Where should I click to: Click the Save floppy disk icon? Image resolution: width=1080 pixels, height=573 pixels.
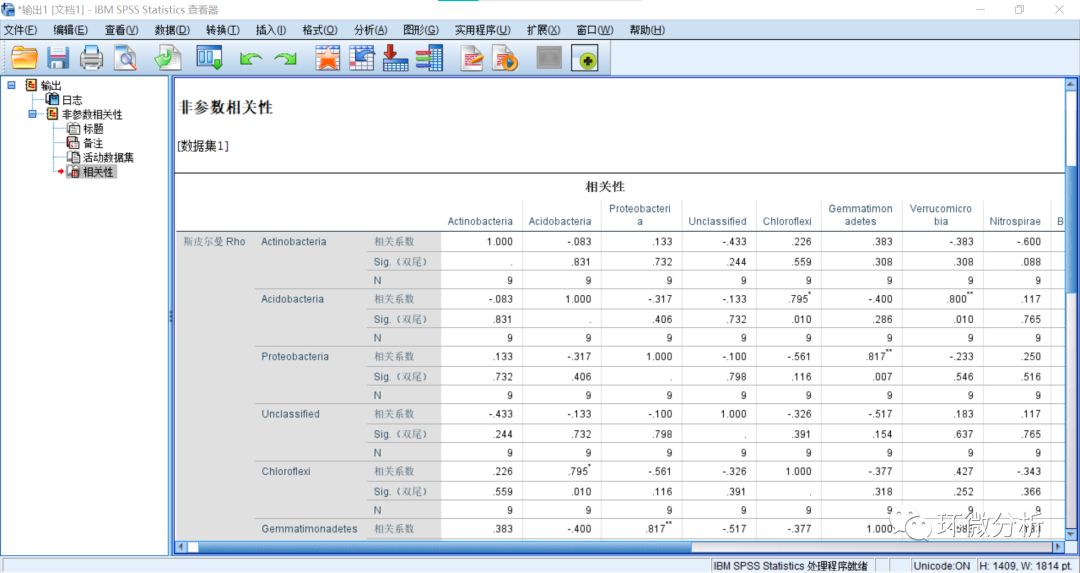(58, 58)
